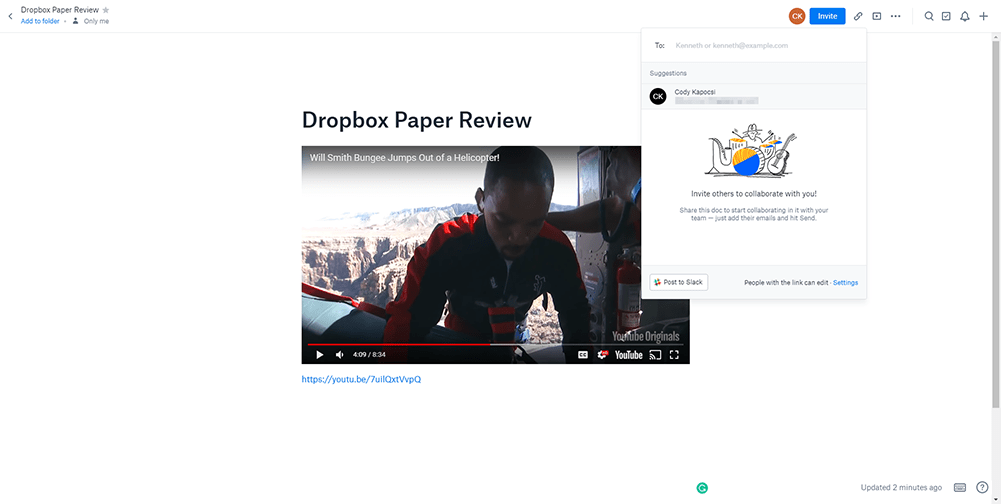
Task: Click the video title Will Smith Bungee Jumps
Action: [405, 157]
